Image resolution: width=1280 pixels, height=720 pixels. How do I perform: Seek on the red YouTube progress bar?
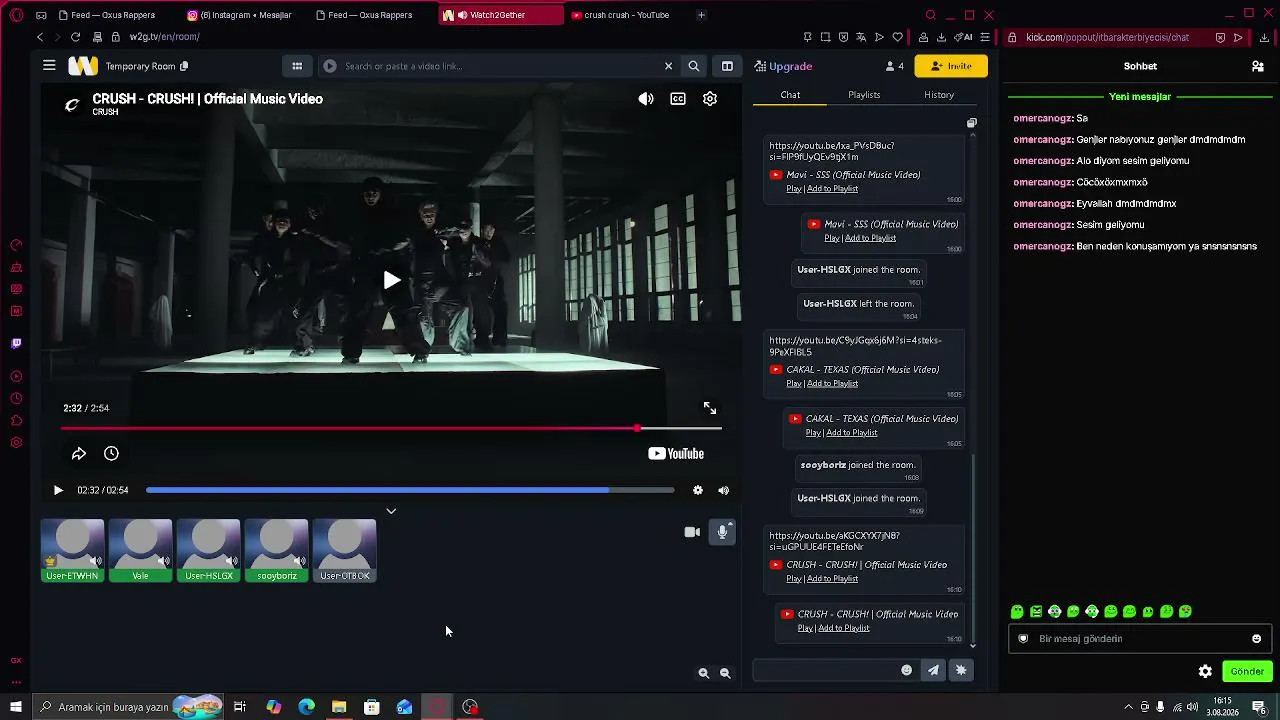pos(391,428)
